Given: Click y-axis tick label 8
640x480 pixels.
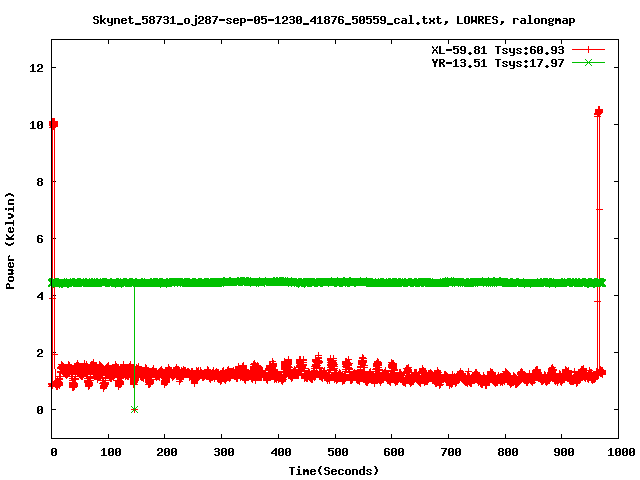Looking at the screenshot, I should (40, 182).
